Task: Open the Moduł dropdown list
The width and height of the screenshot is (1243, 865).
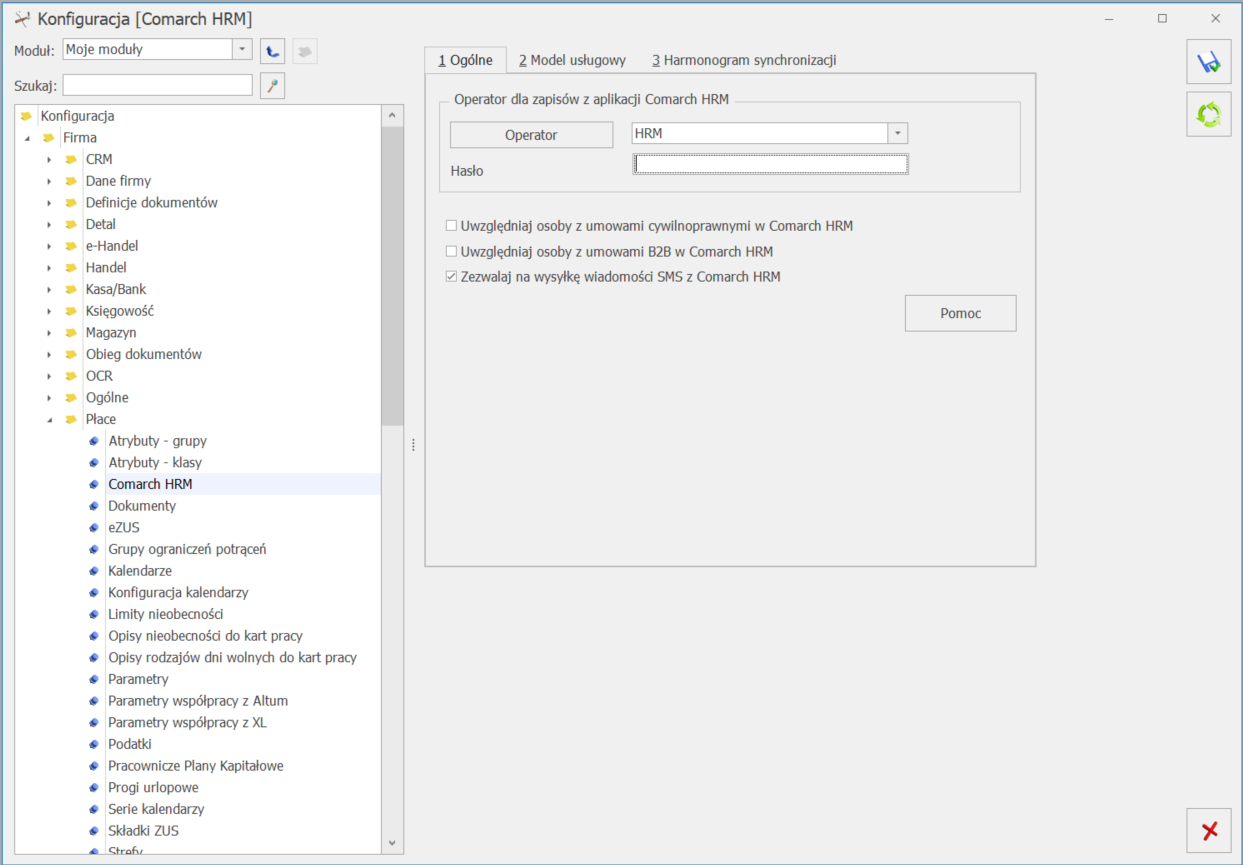Action: tap(242, 50)
